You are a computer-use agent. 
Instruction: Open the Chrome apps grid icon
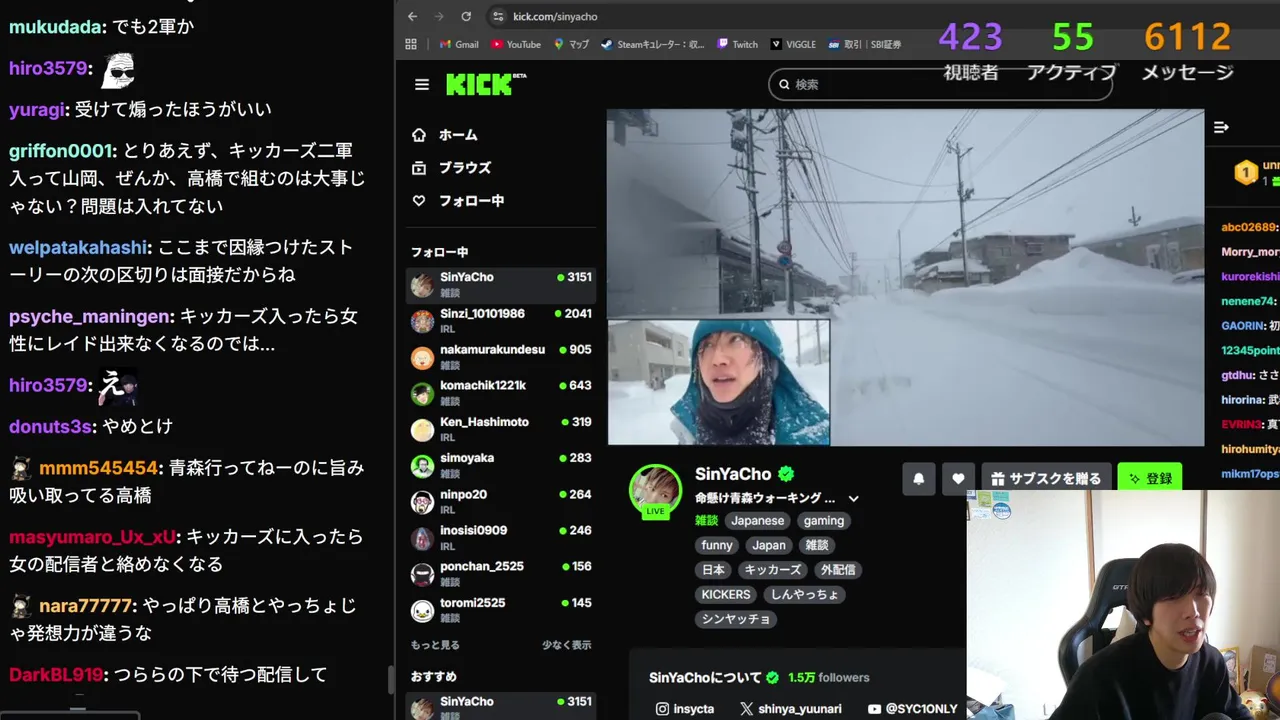pyautogui.click(x=411, y=44)
